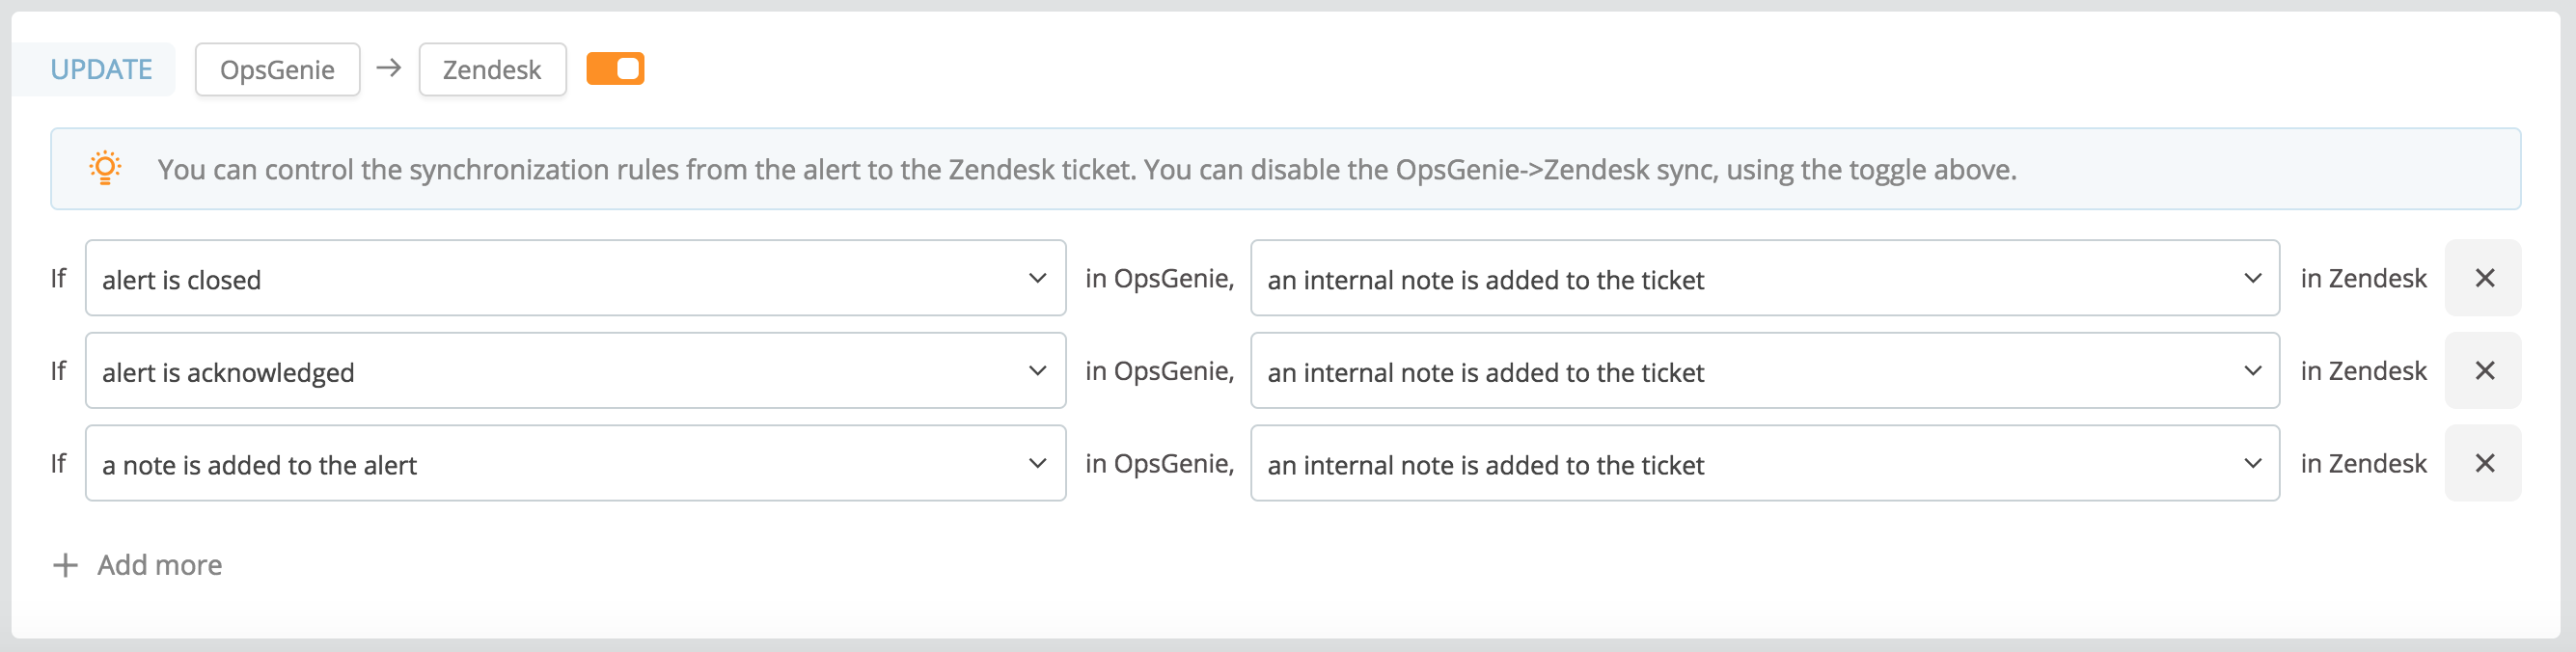Remove the 'alert is acknowledged' sync rule

point(2483,370)
